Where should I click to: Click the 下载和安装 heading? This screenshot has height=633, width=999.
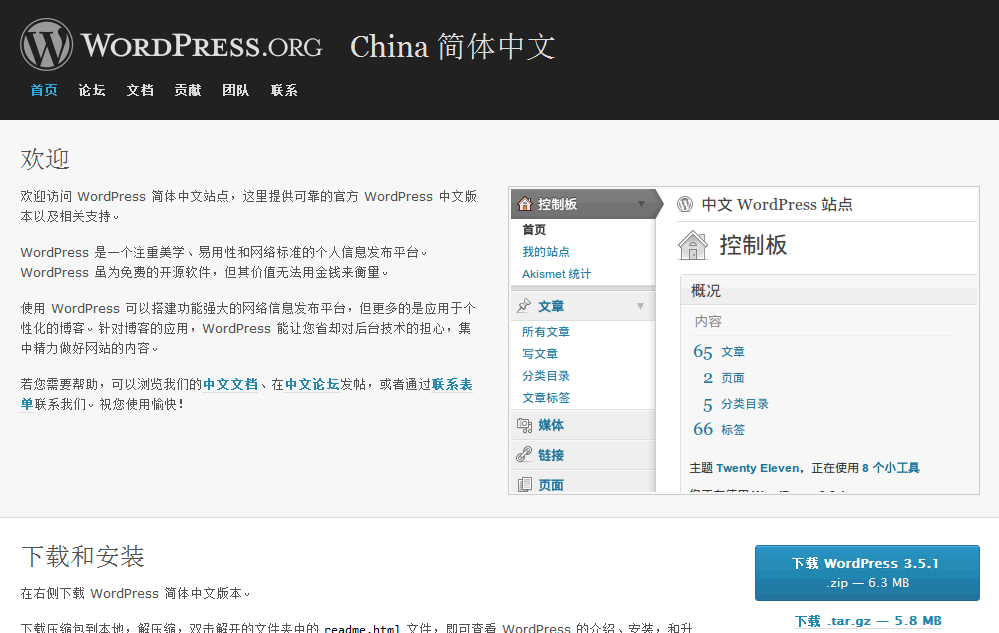coord(83,557)
